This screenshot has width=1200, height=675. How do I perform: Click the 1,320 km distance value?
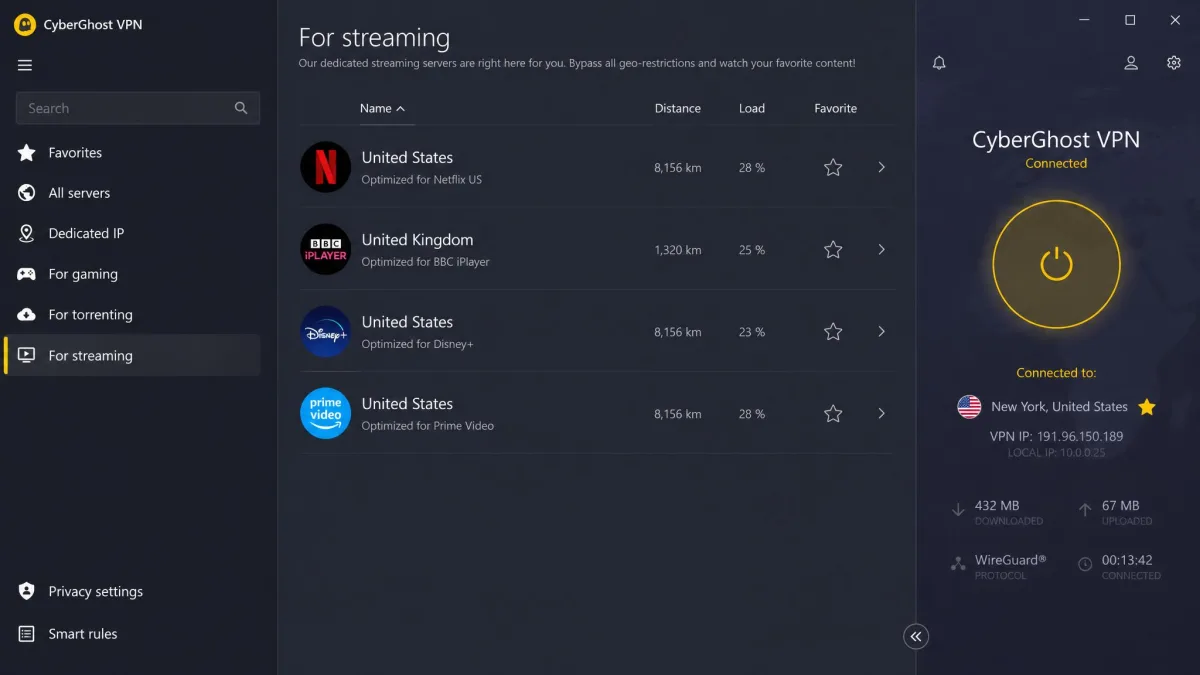(678, 250)
